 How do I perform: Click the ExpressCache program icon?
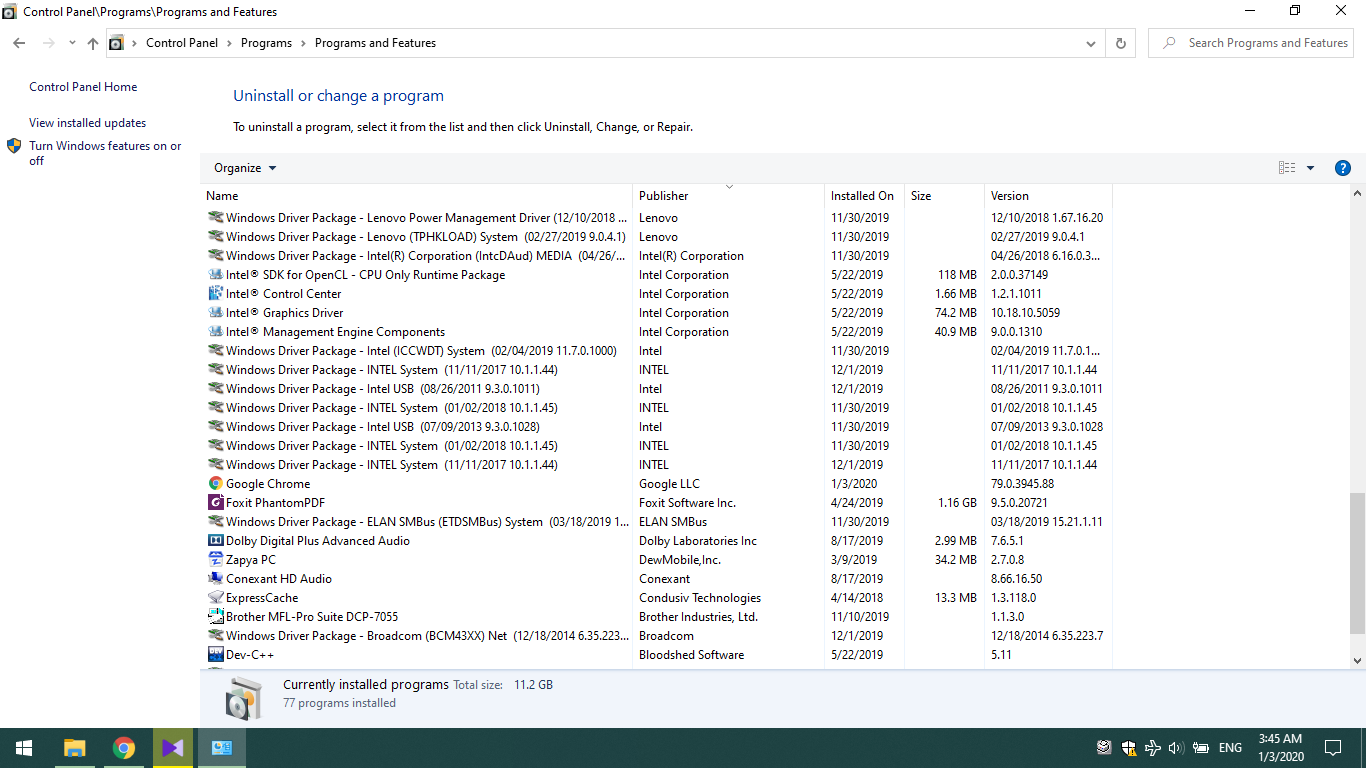[x=215, y=598]
